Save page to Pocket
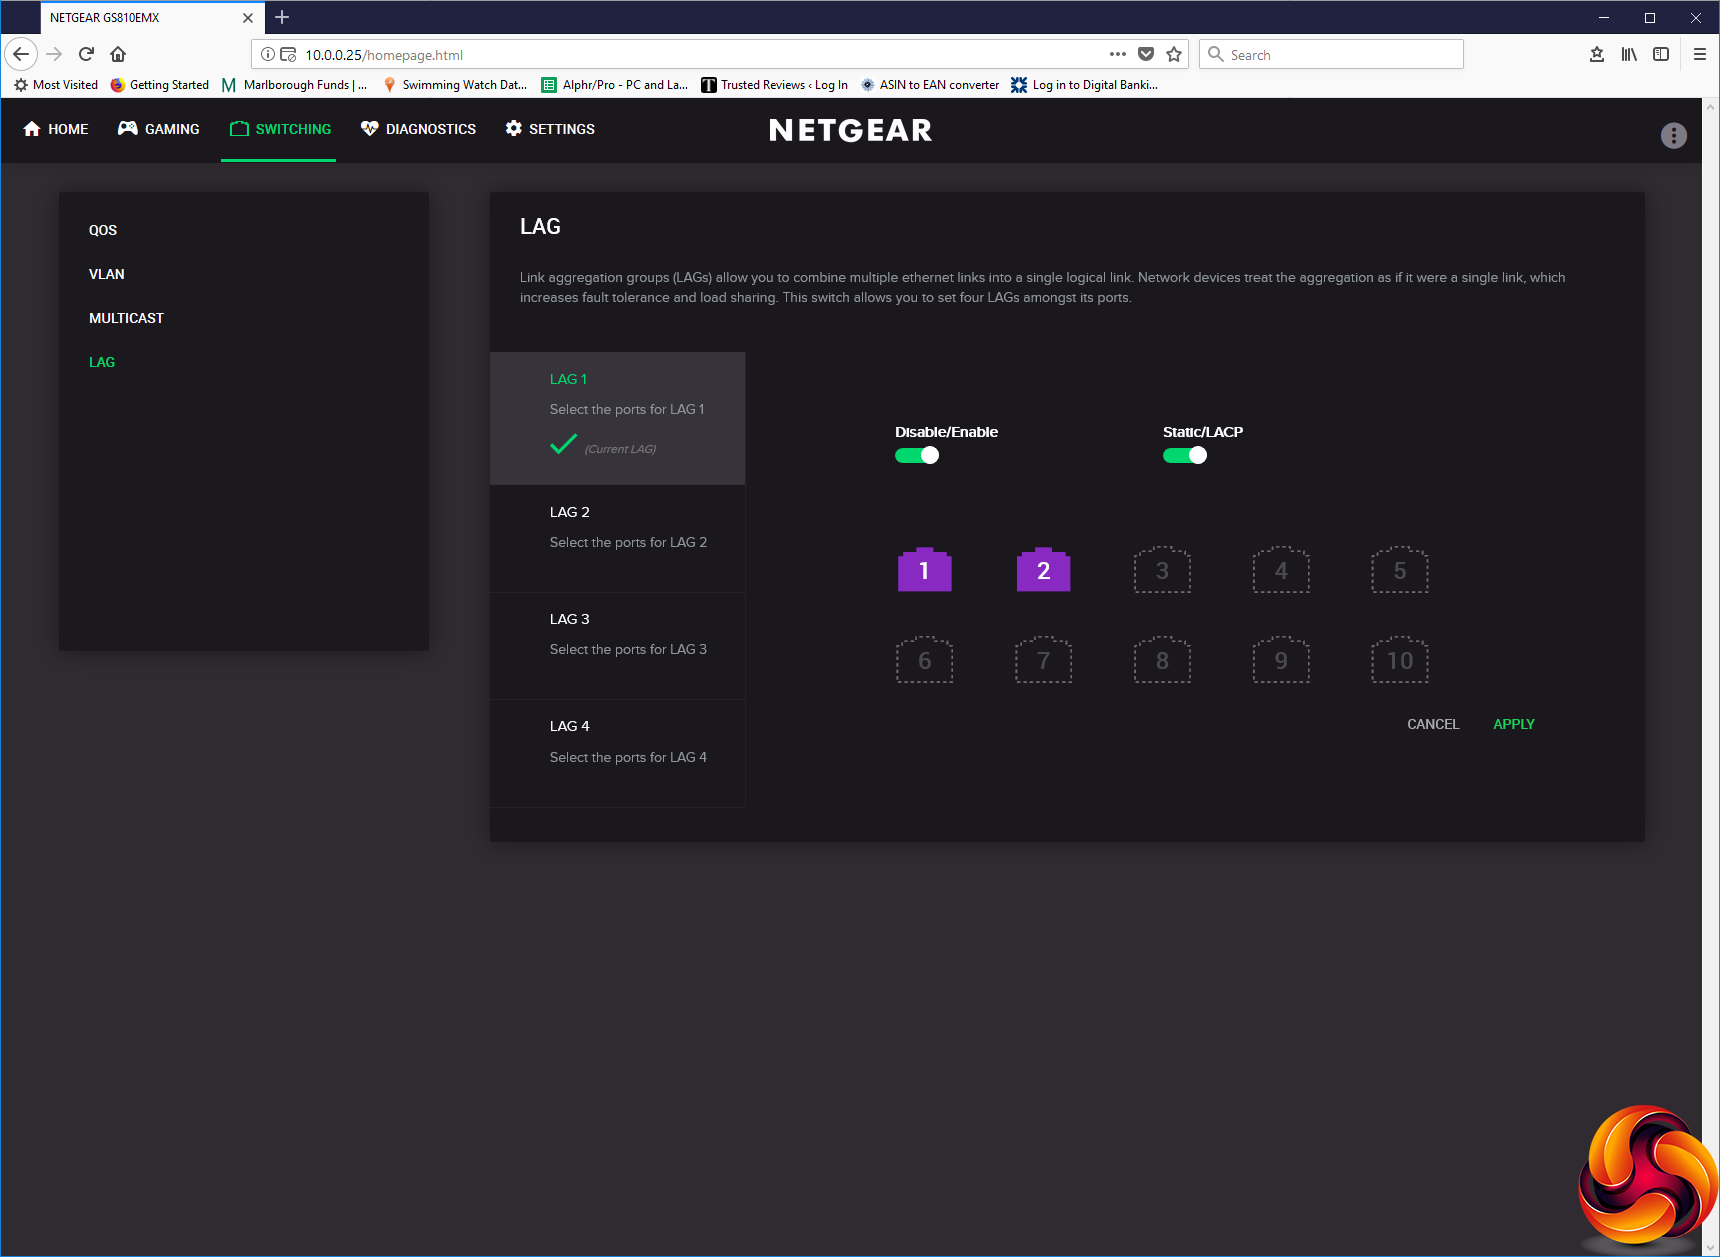Viewport: 1720px width, 1257px height. point(1146,54)
